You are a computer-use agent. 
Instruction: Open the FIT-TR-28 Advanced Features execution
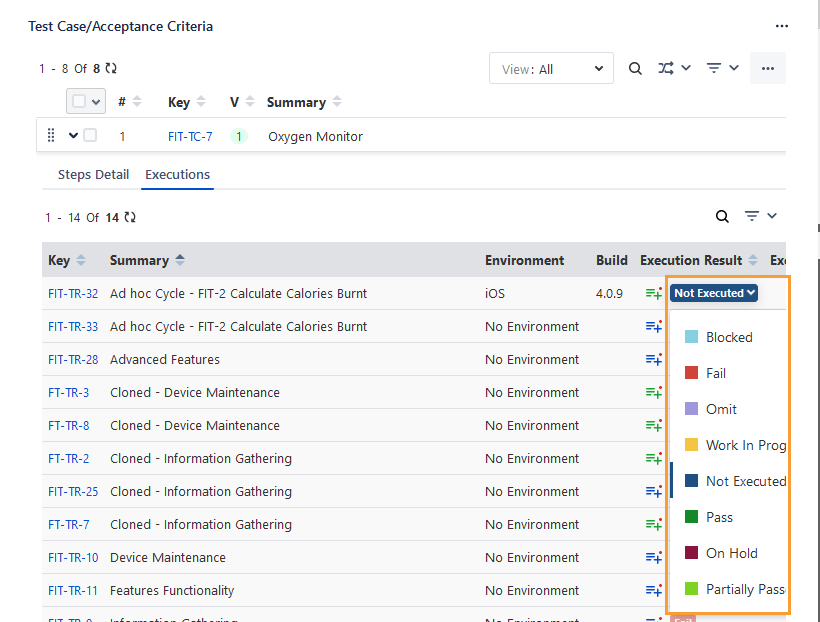pos(72,359)
